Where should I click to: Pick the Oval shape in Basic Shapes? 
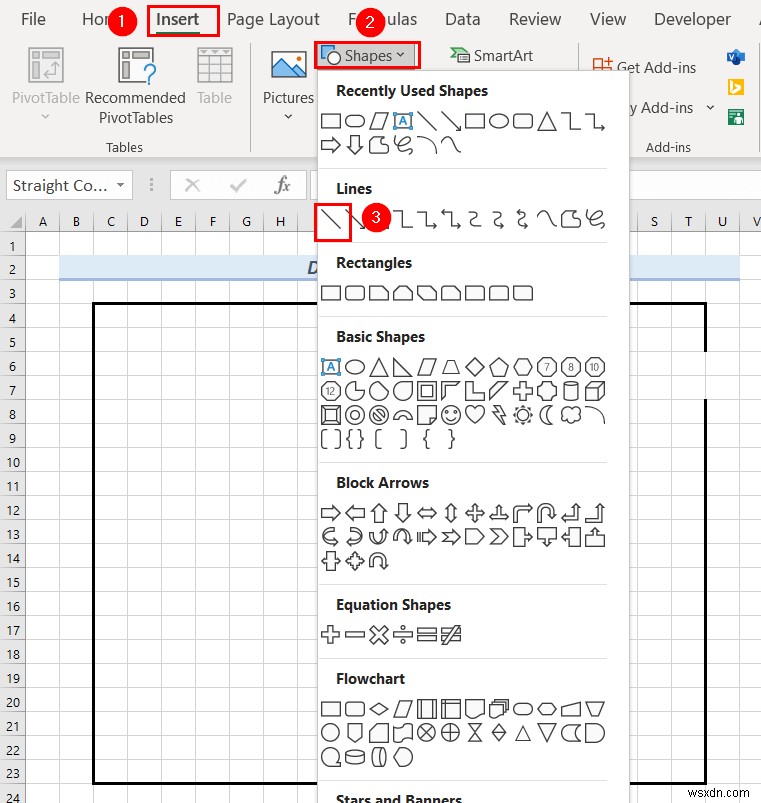[x=355, y=367]
